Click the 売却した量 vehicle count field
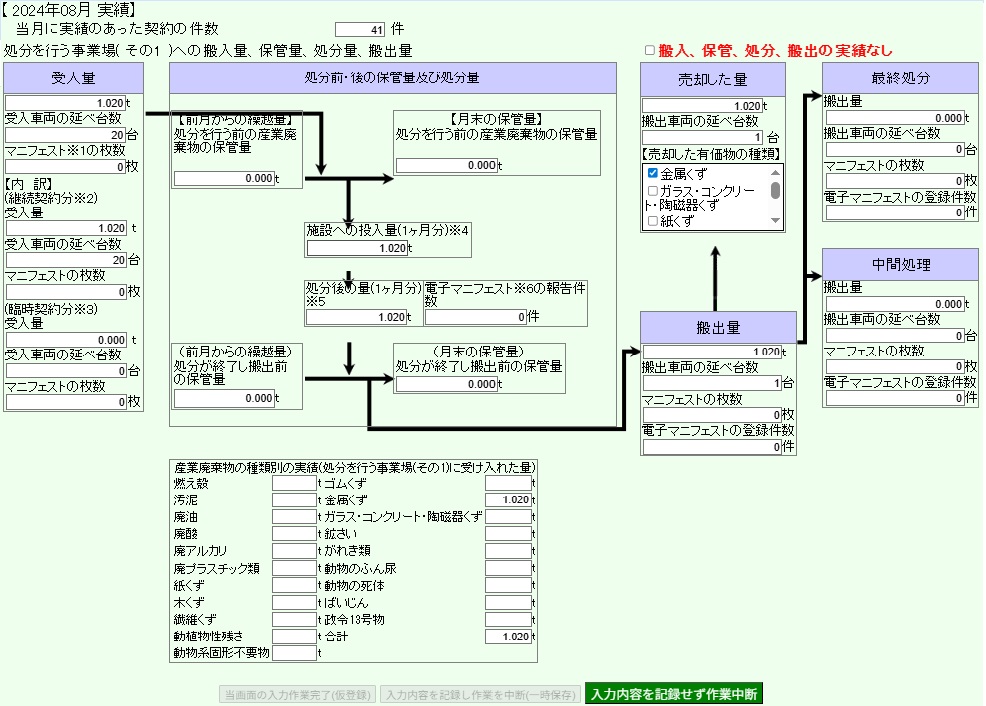 [703, 137]
